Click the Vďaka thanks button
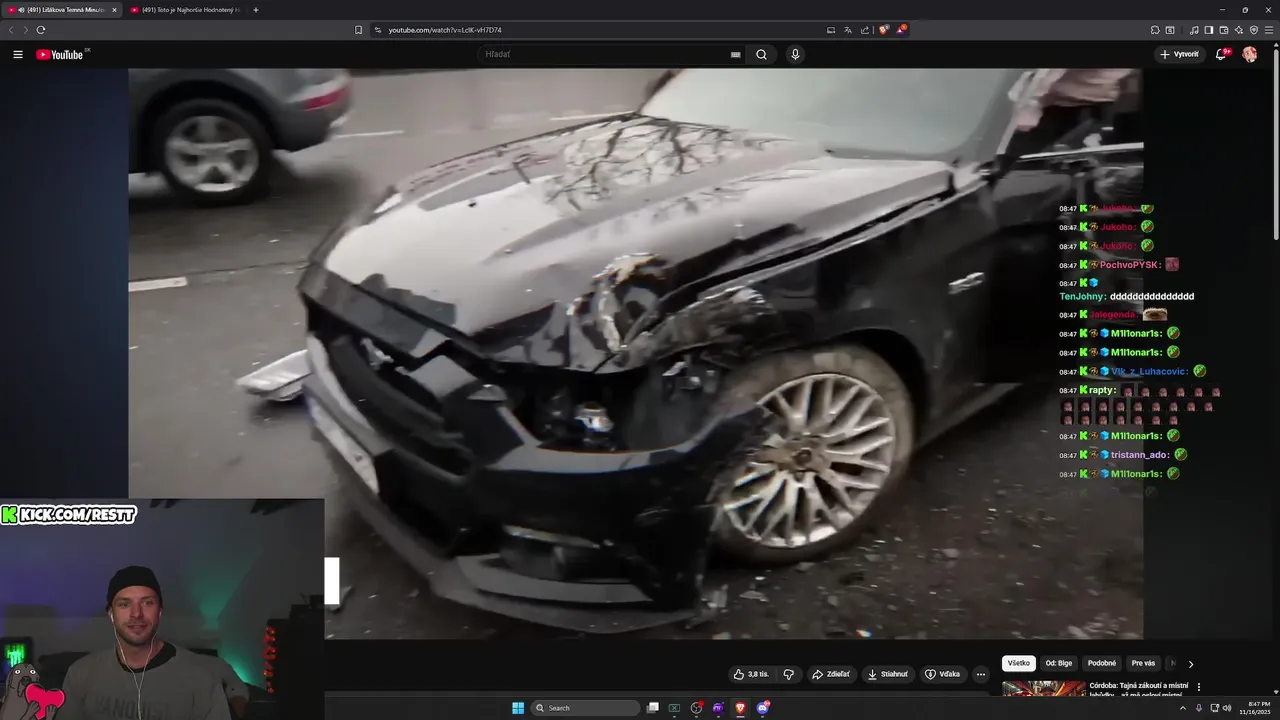The image size is (1280, 720). [x=943, y=674]
